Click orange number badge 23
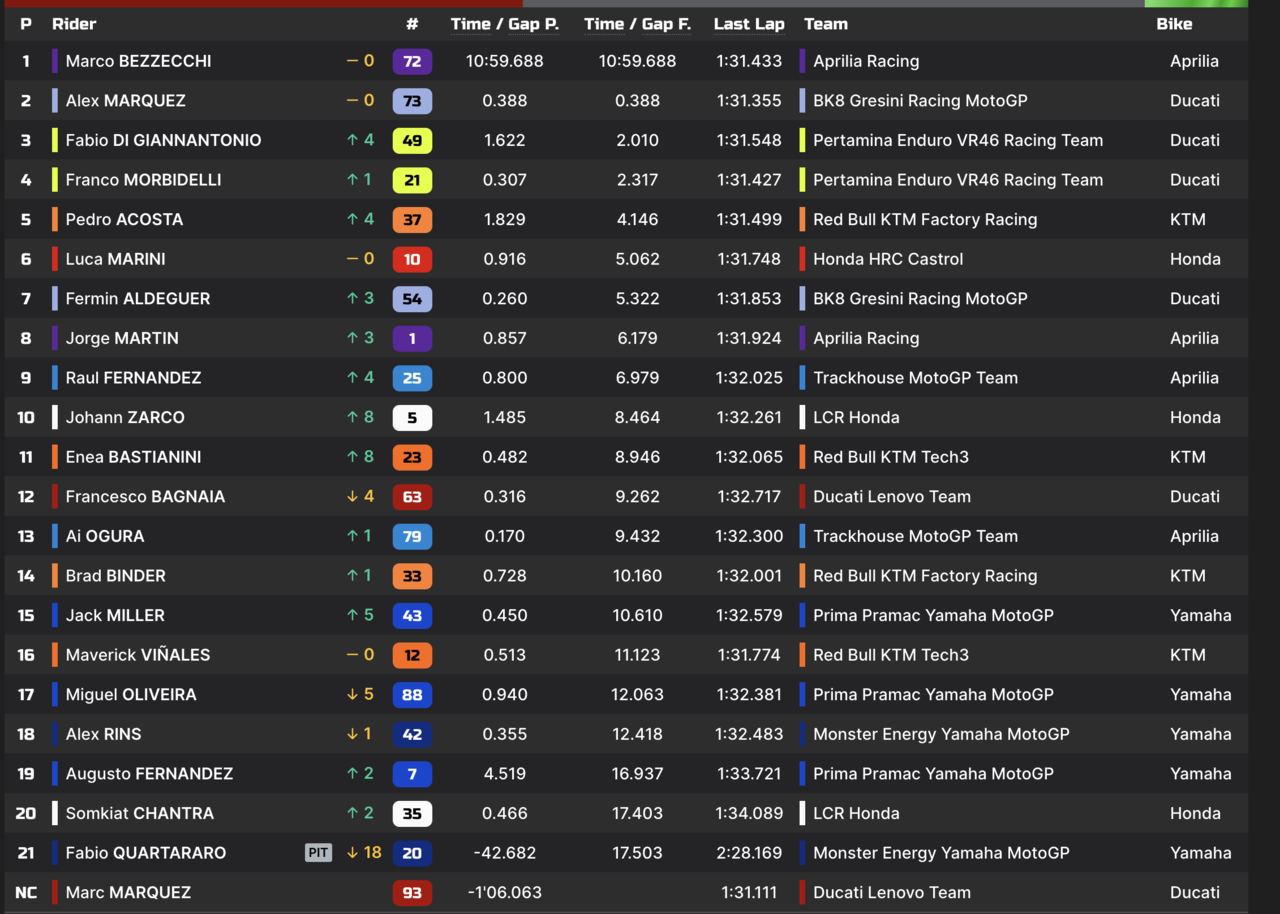The height and width of the screenshot is (914, 1280). [x=412, y=457]
